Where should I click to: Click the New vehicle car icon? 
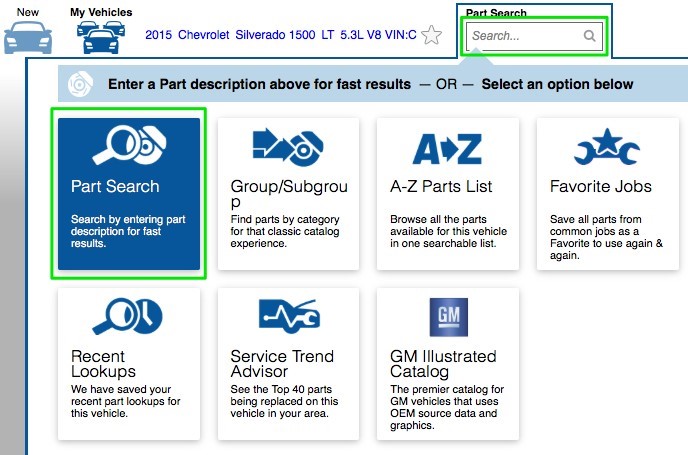(x=27, y=36)
